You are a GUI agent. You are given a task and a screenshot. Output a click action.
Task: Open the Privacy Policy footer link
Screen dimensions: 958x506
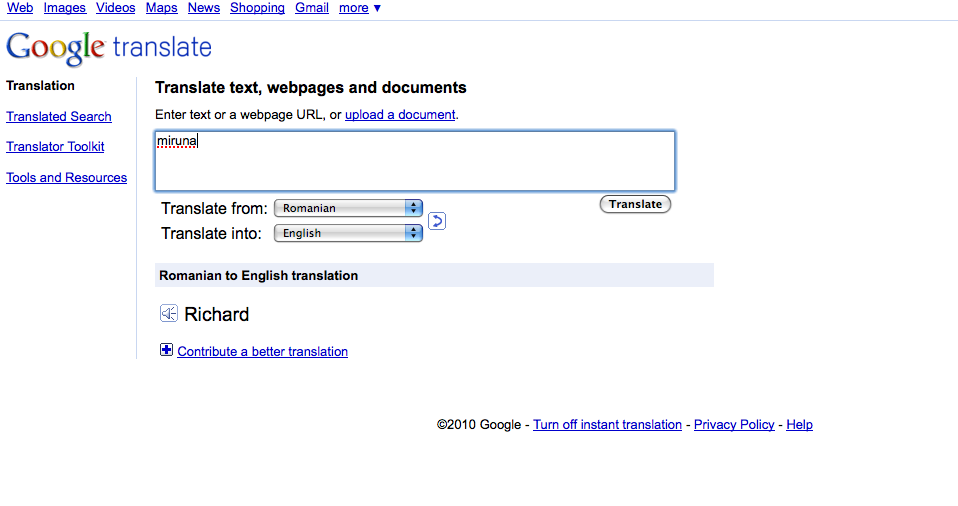click(734, 425)
